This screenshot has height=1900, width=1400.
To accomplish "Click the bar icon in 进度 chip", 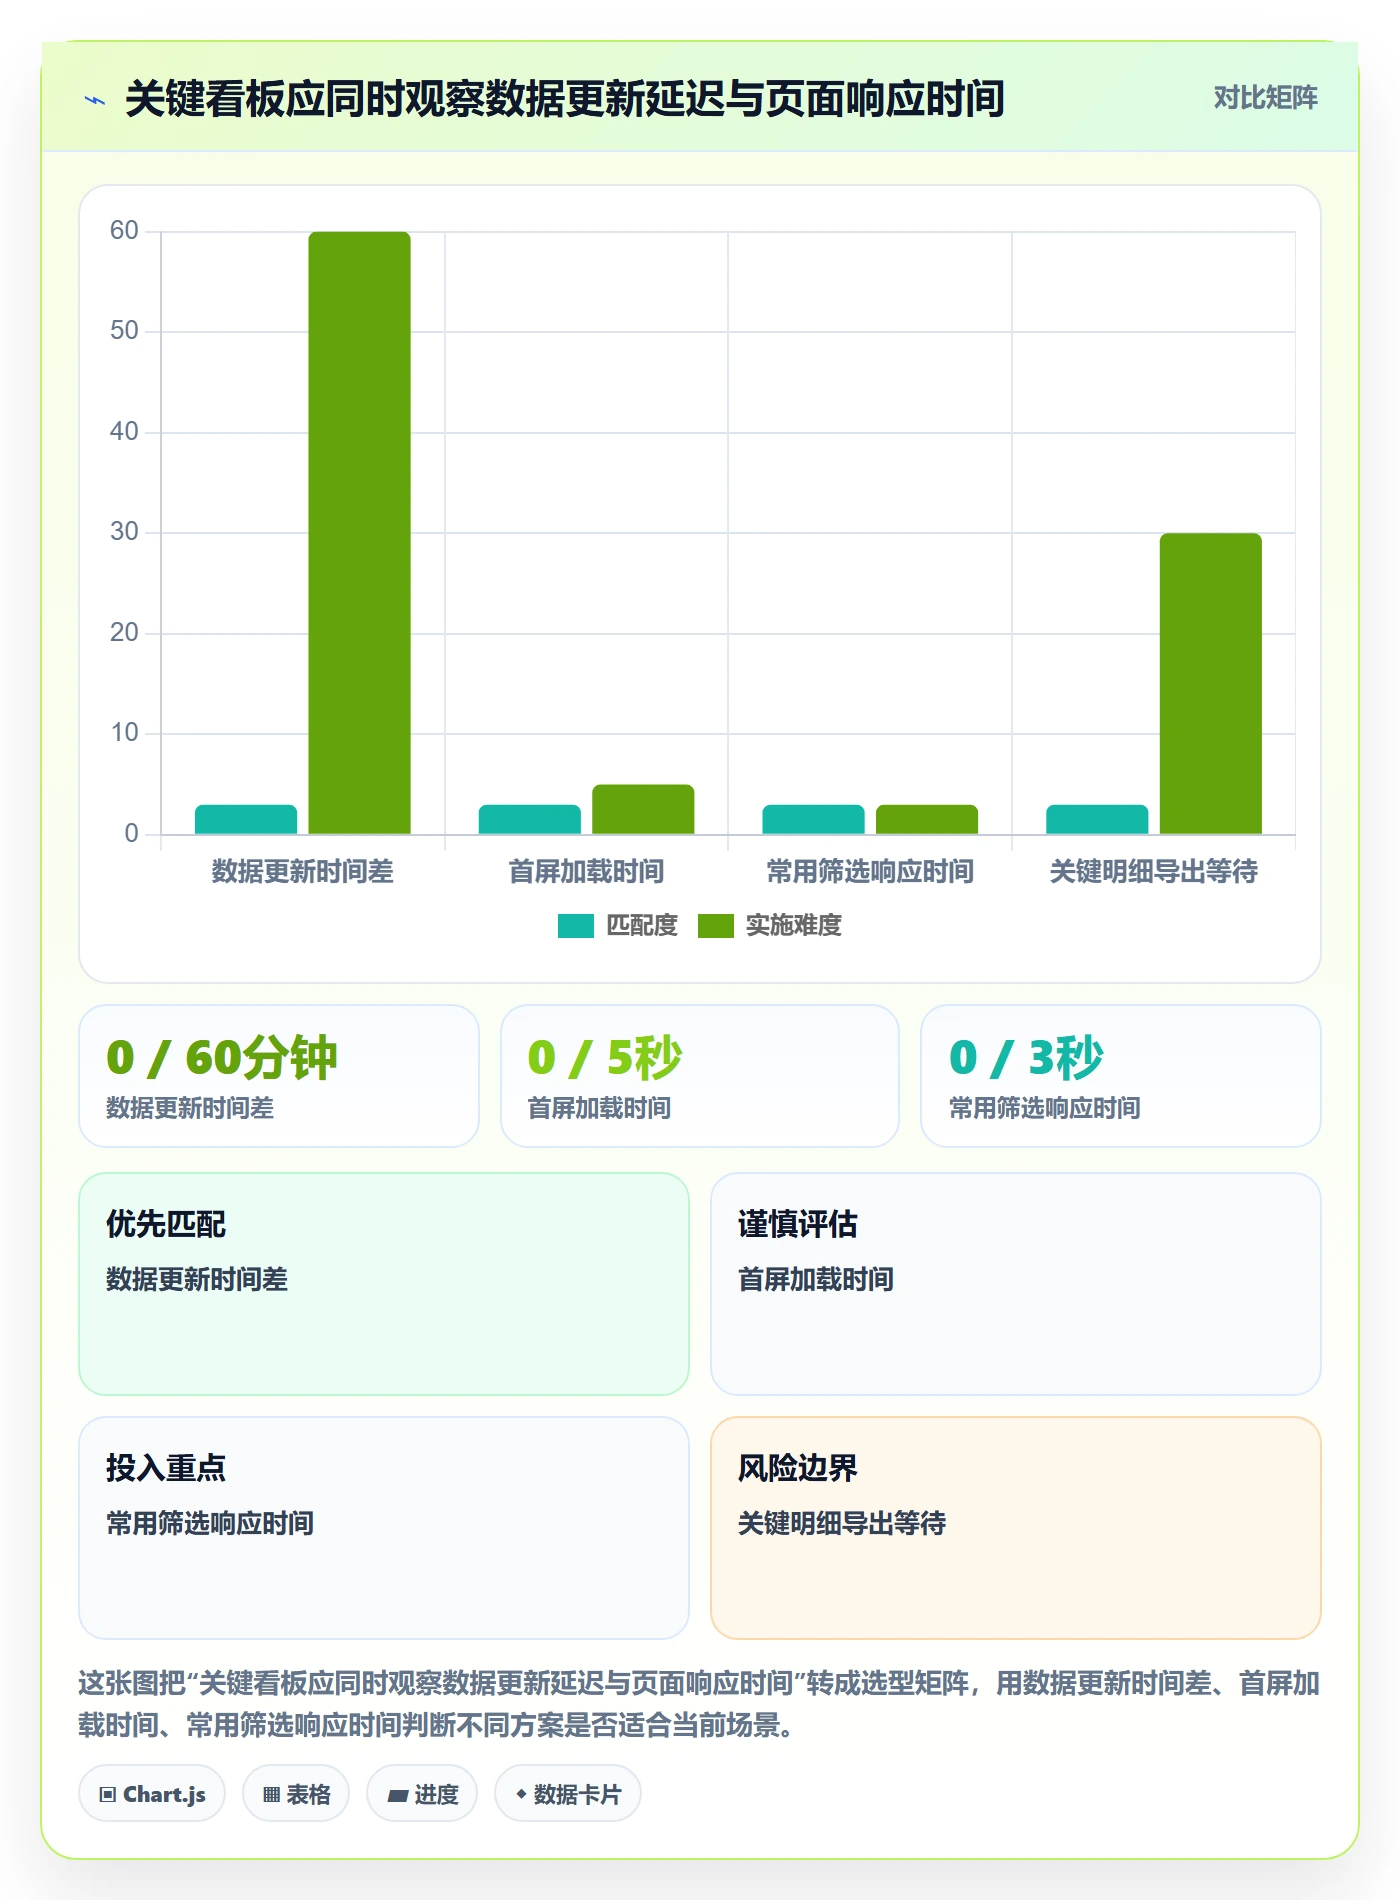I will click(398, 1796).
